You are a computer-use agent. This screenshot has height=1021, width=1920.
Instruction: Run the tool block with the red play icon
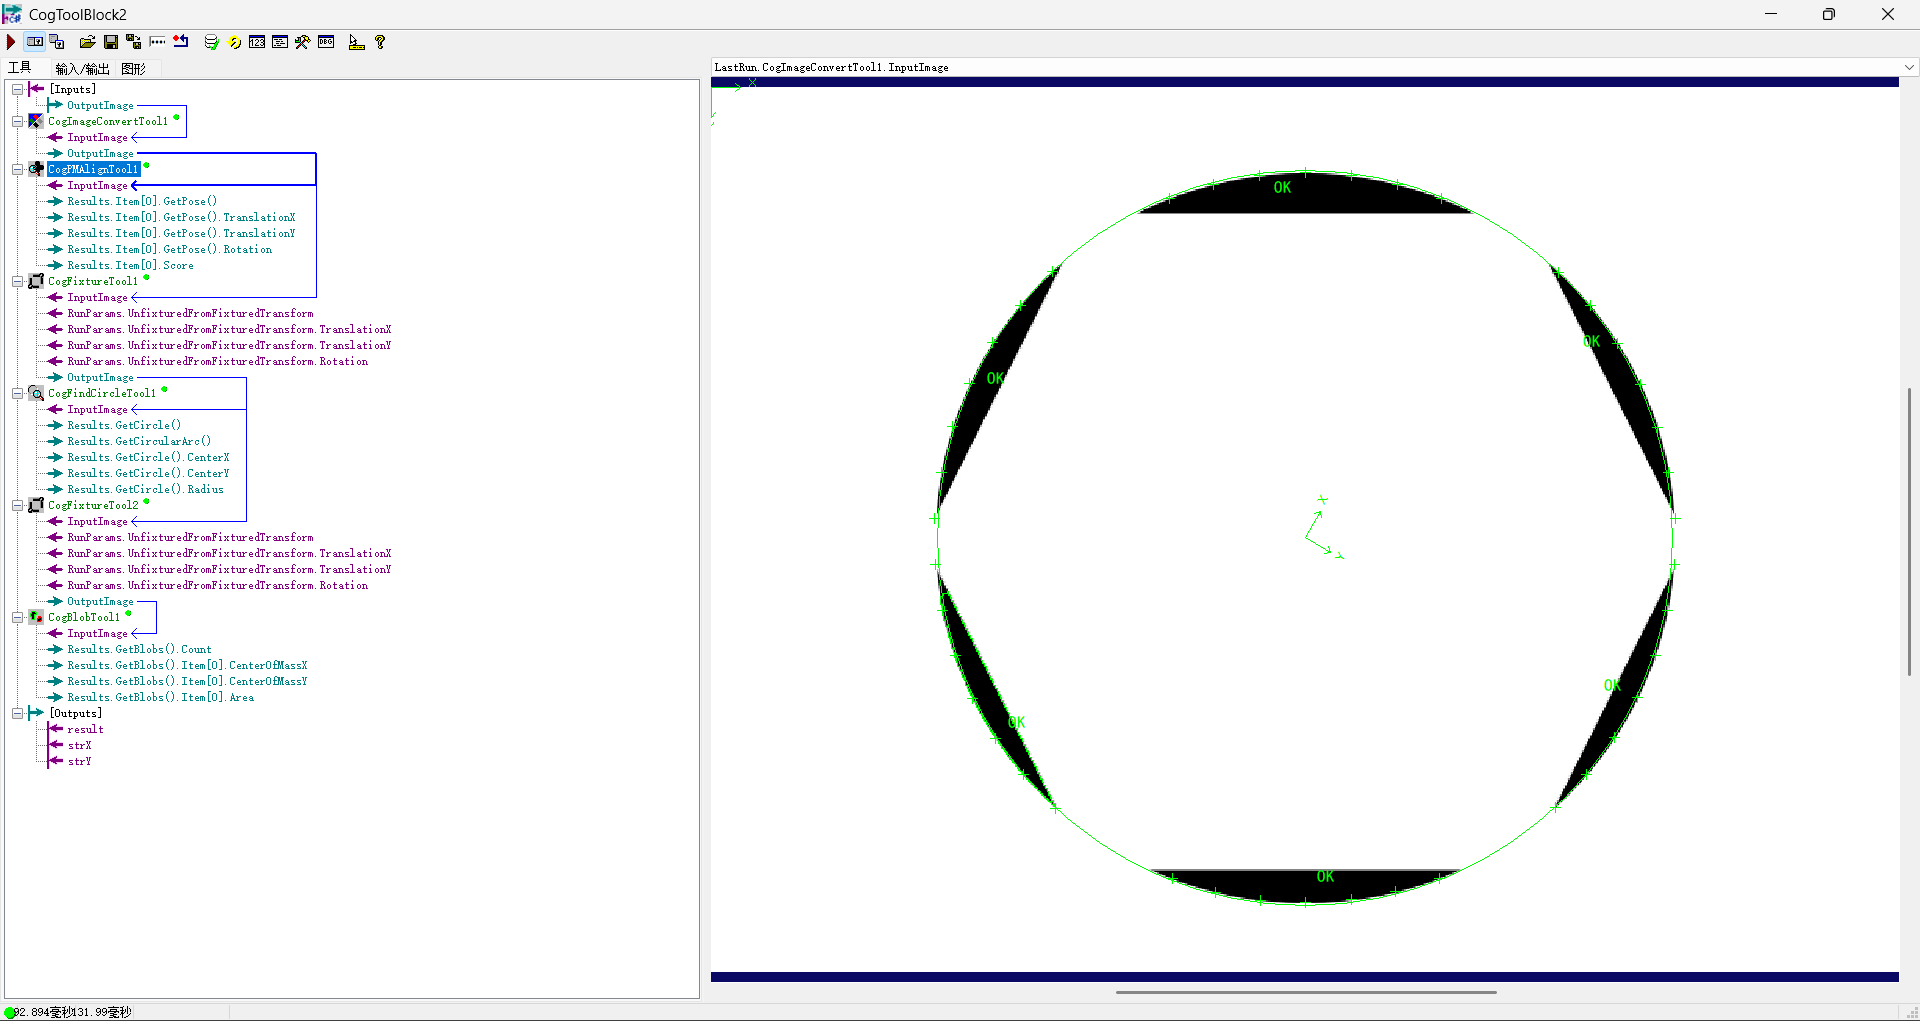[11, 42]
